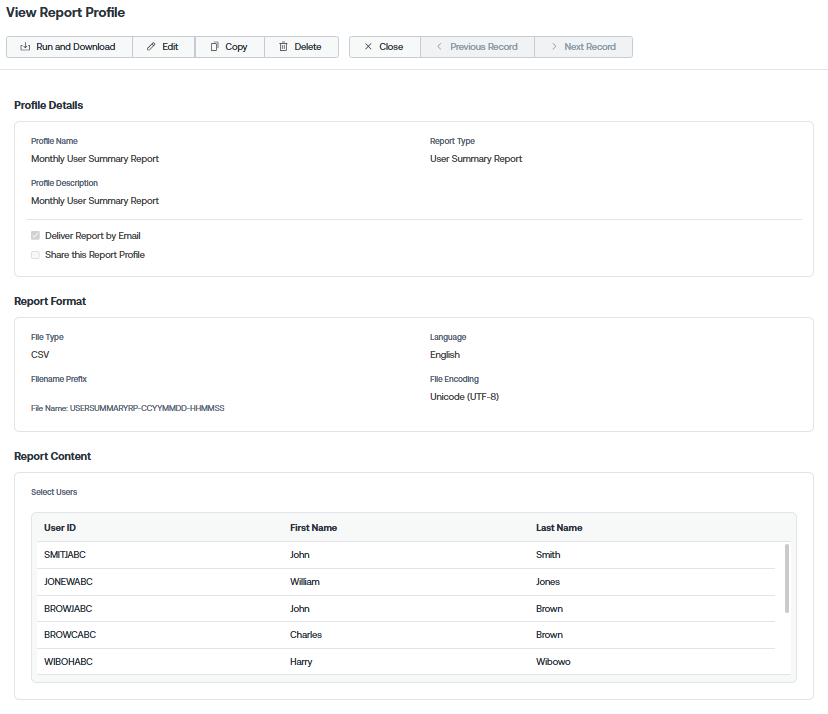828x714 pixels.
Task: Click the Copy button
Action: pyautogui.click(x=230, y=47)
